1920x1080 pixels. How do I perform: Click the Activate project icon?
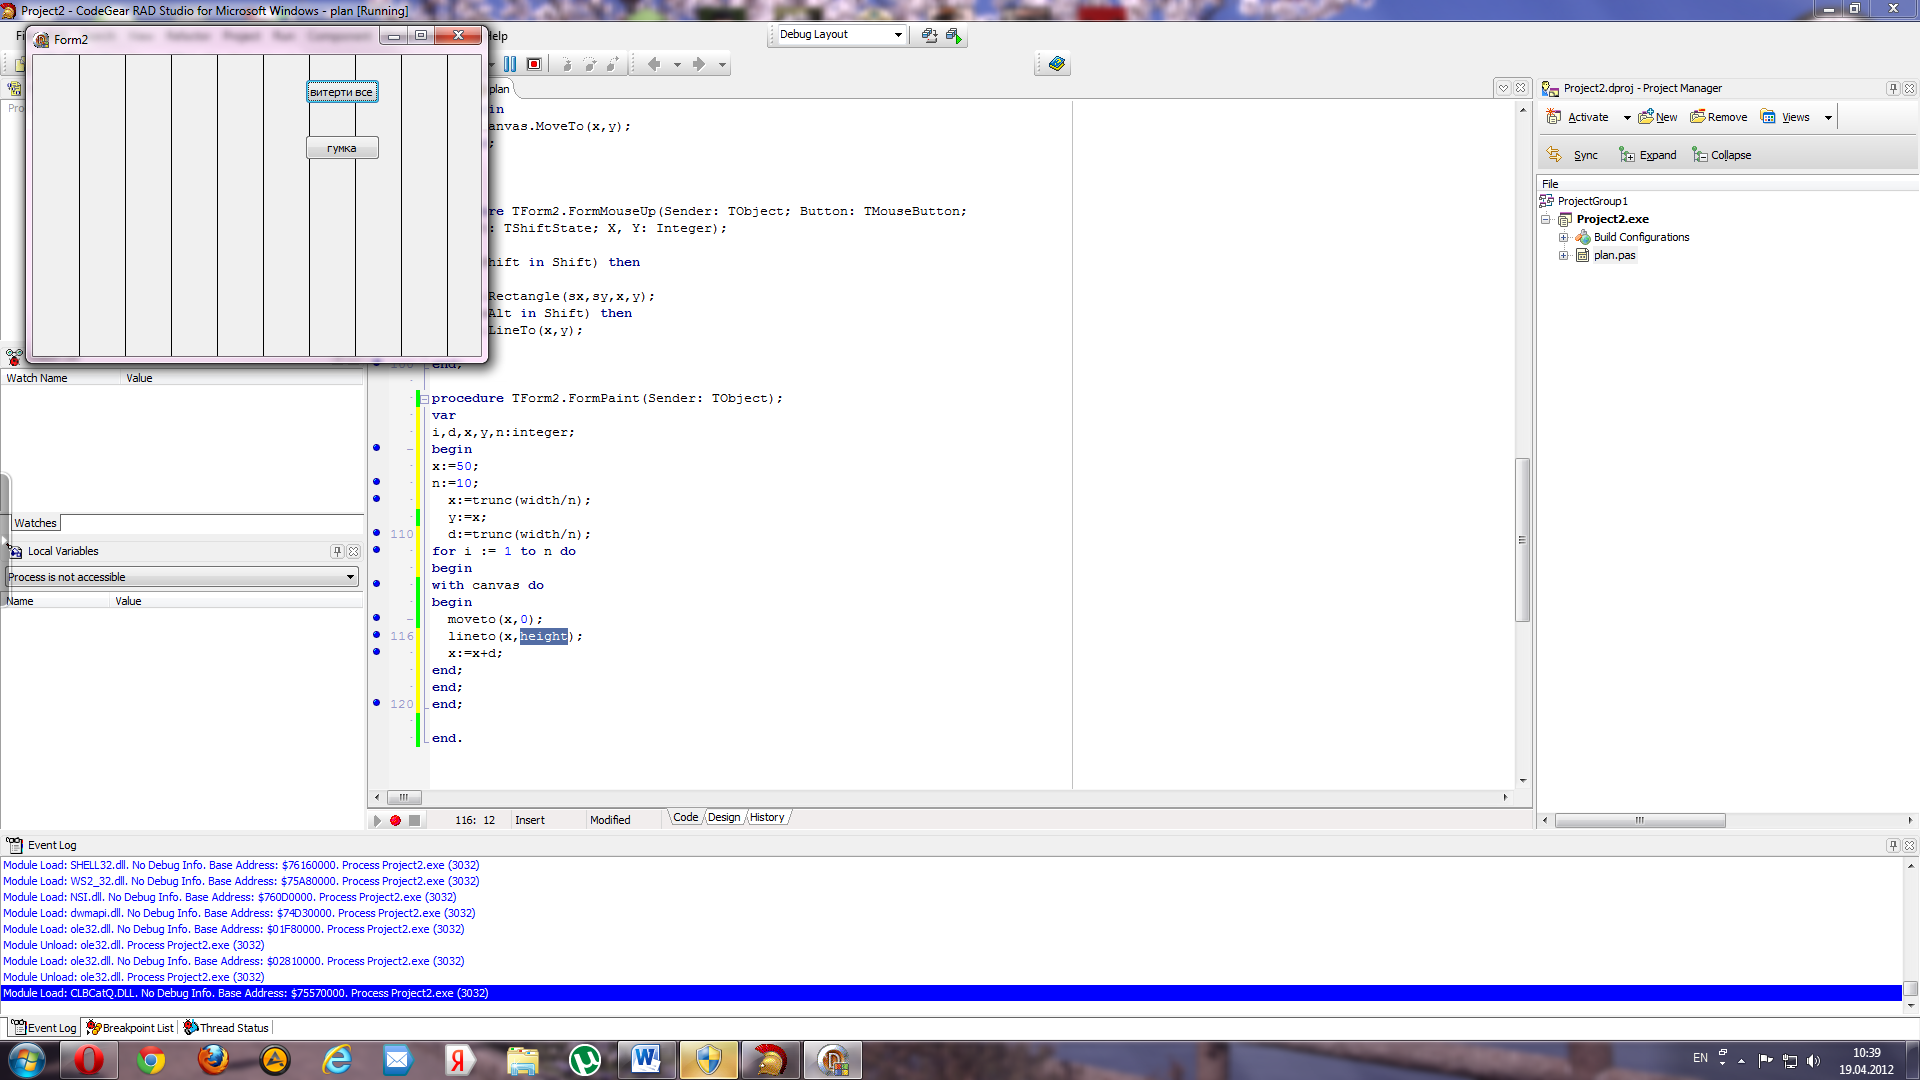click(x=1578, y=117)
